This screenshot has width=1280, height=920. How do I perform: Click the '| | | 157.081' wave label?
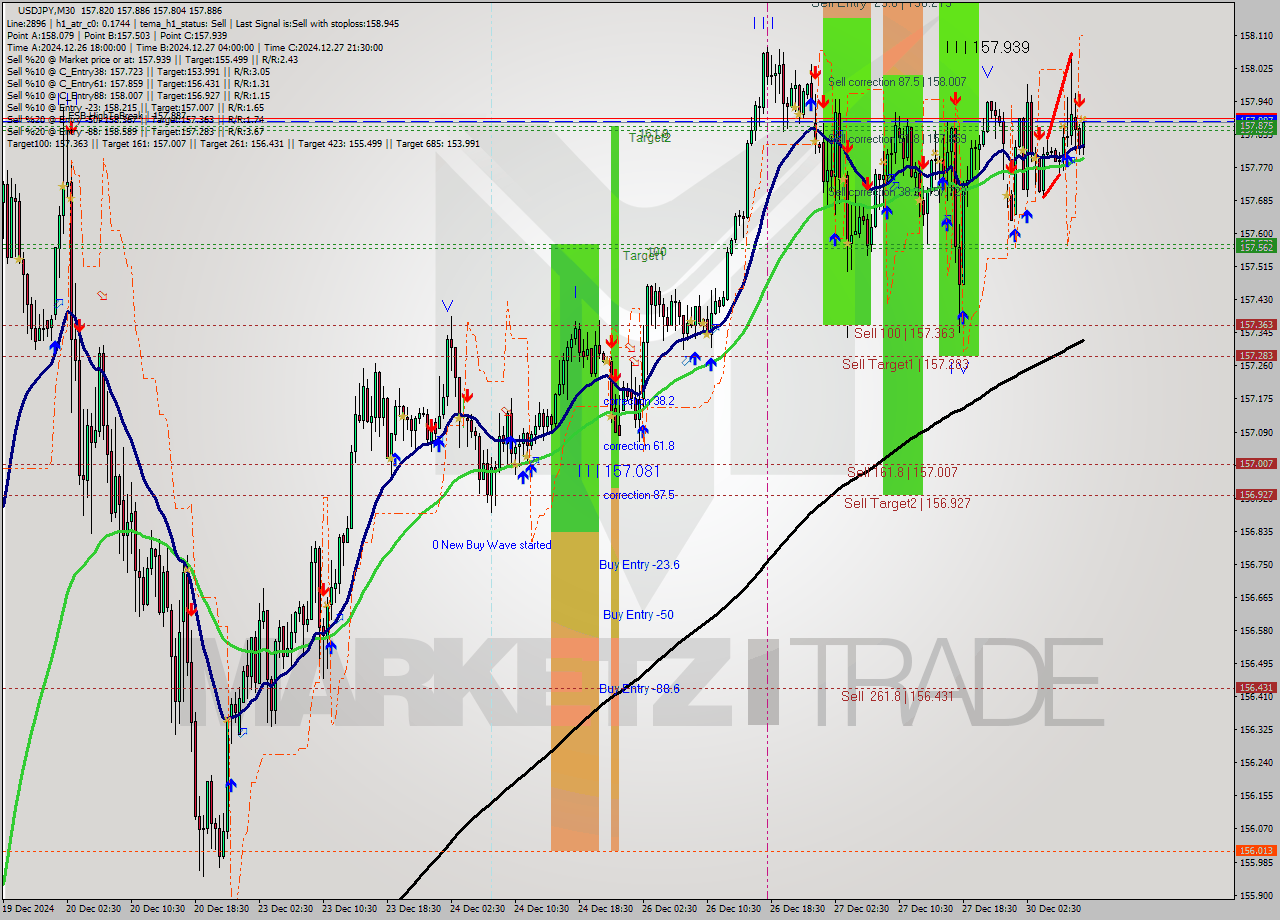pos(619,470)
